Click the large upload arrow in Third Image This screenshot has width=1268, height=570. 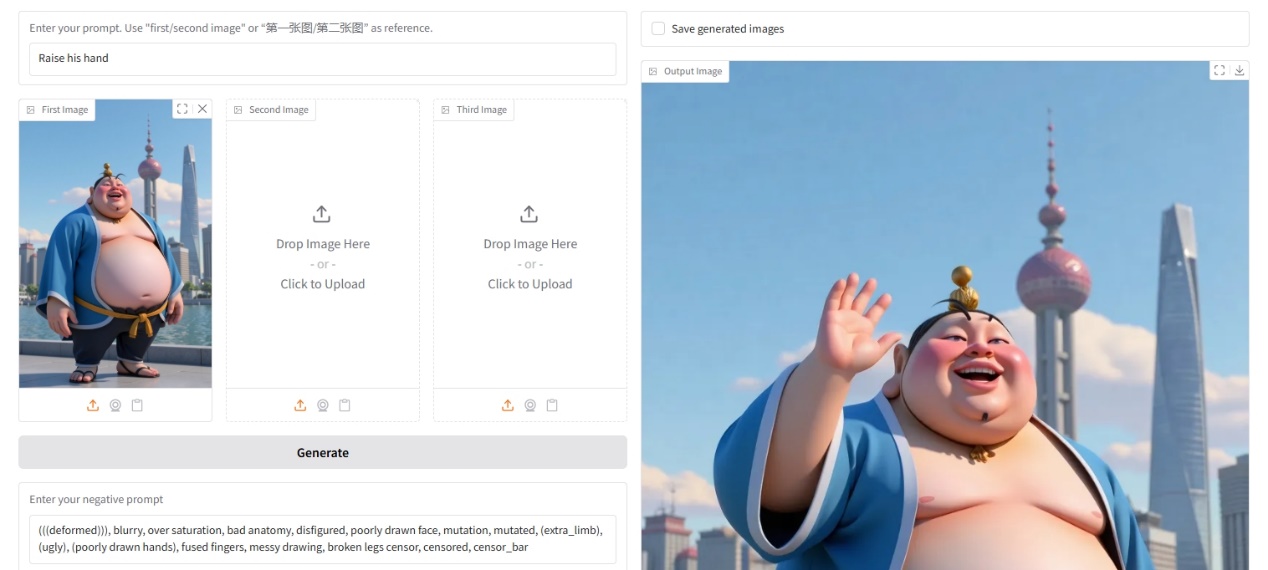click(529, 214)
